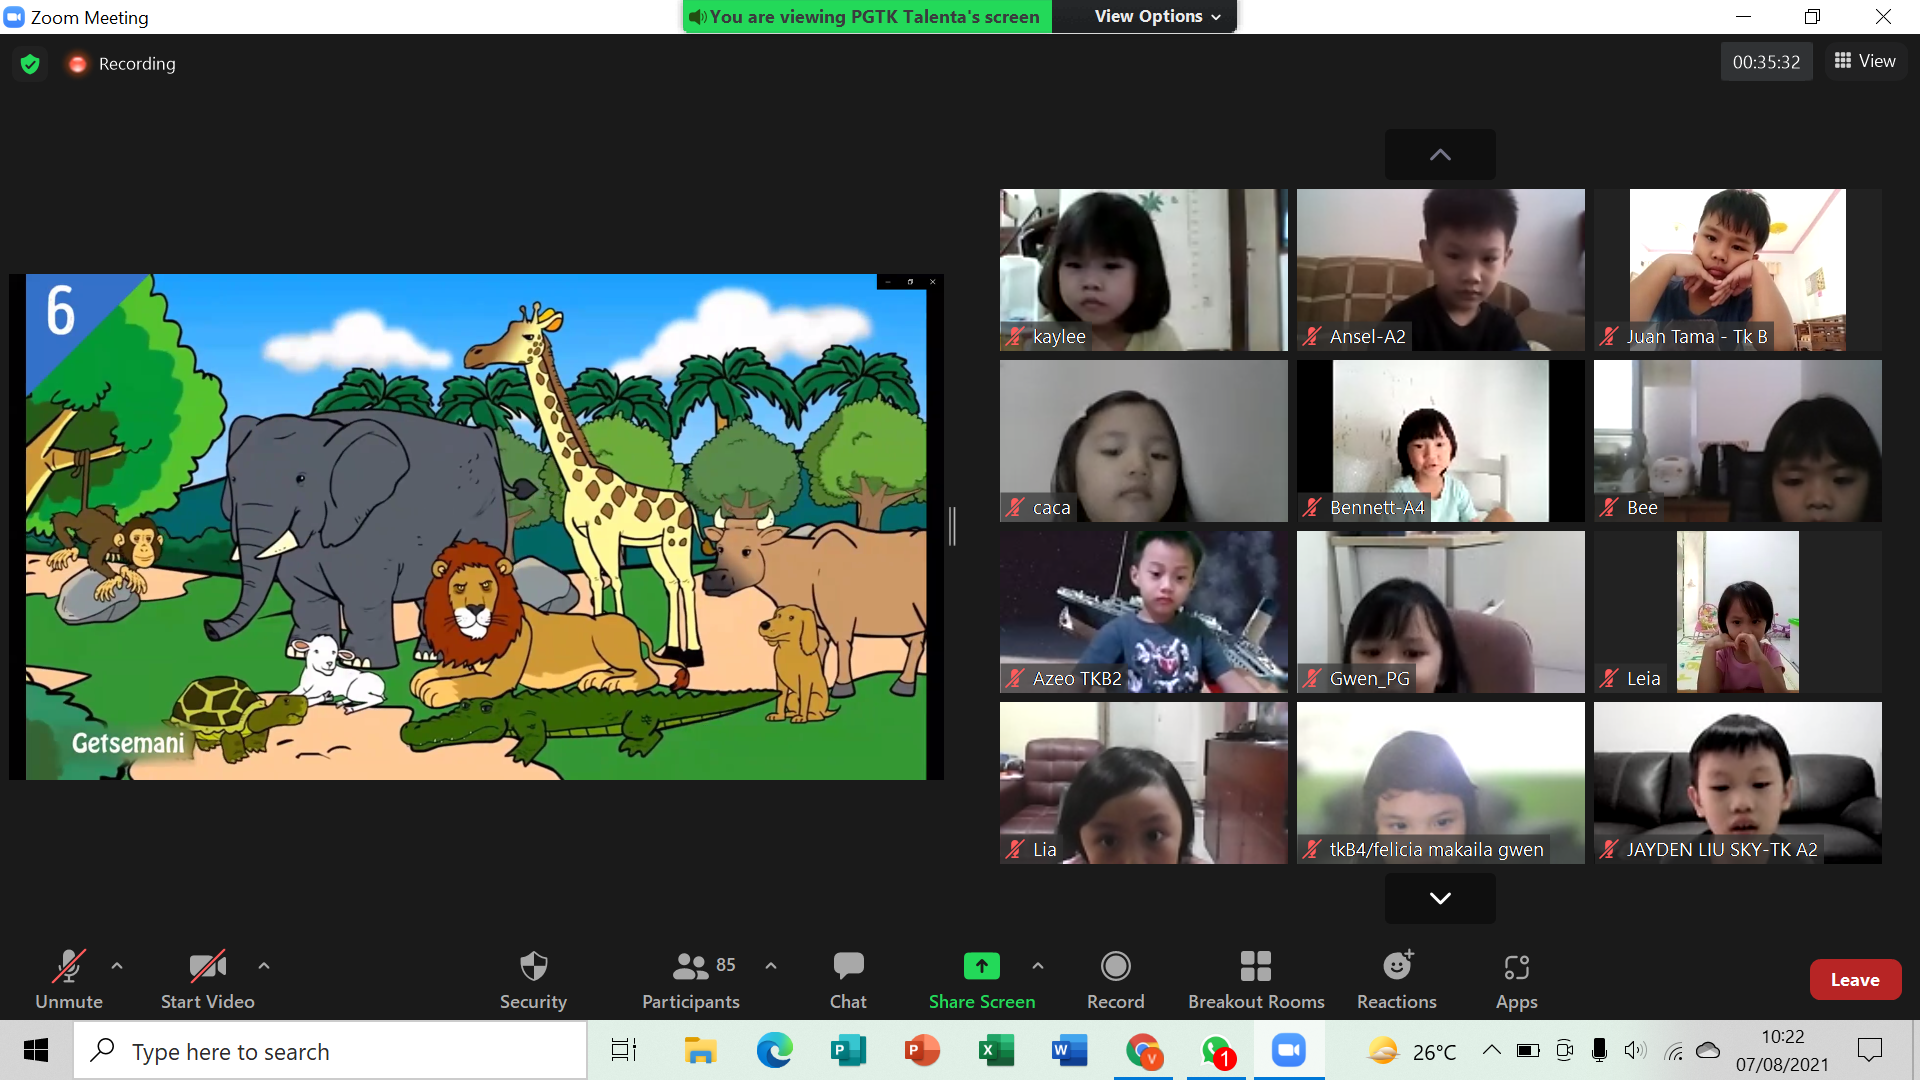Select Bennett-A4 video tile
Image resolution: width=1920 pixels, height=1080 pixels.
[x=1441, y=441]
